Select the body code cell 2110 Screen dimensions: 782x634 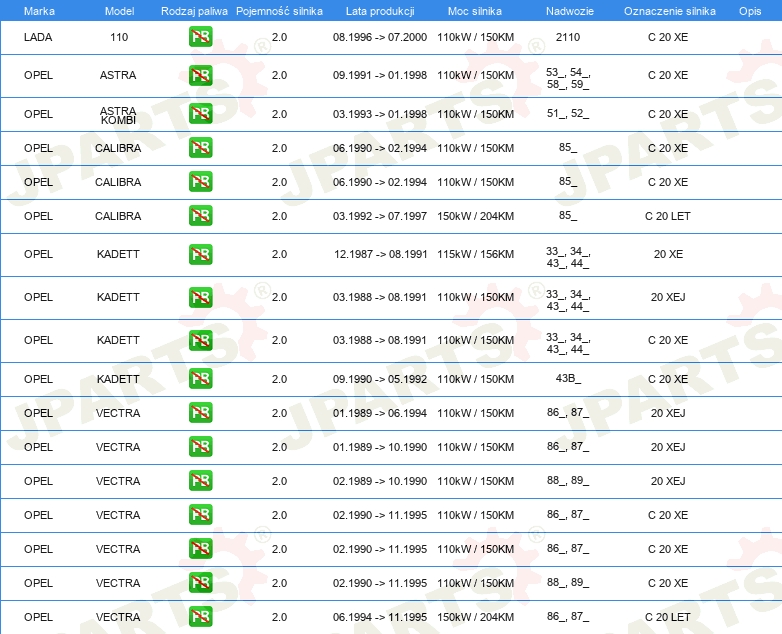pyautogui.click(x=568, y=37)
